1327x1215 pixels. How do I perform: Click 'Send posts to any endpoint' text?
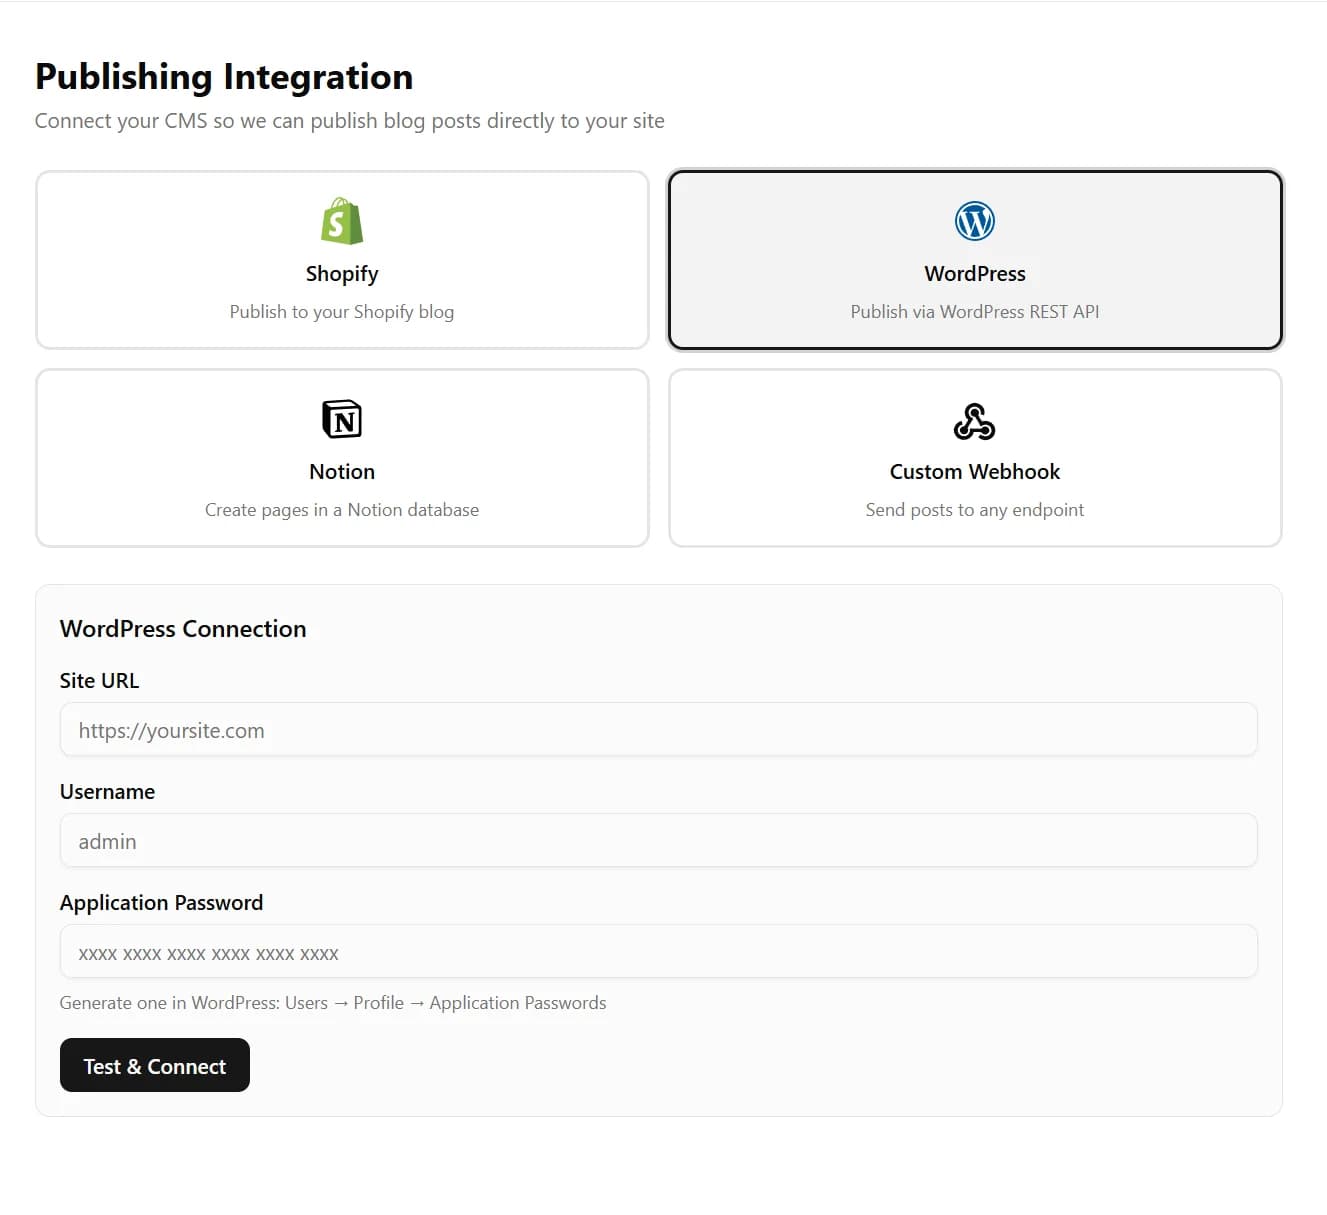(x=974, y=509)
